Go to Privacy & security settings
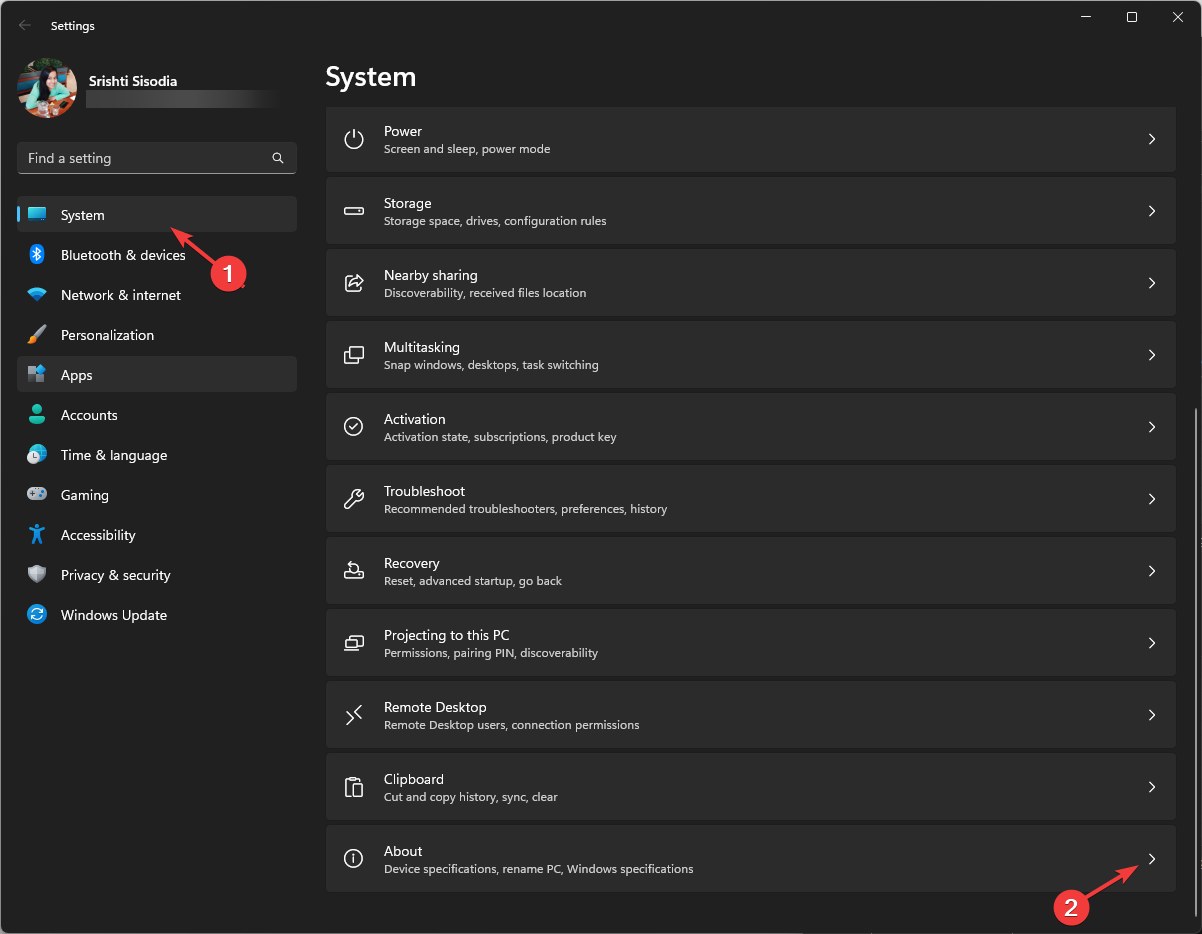Screen dimensions: 1202x934 click(x=115, y=575)
